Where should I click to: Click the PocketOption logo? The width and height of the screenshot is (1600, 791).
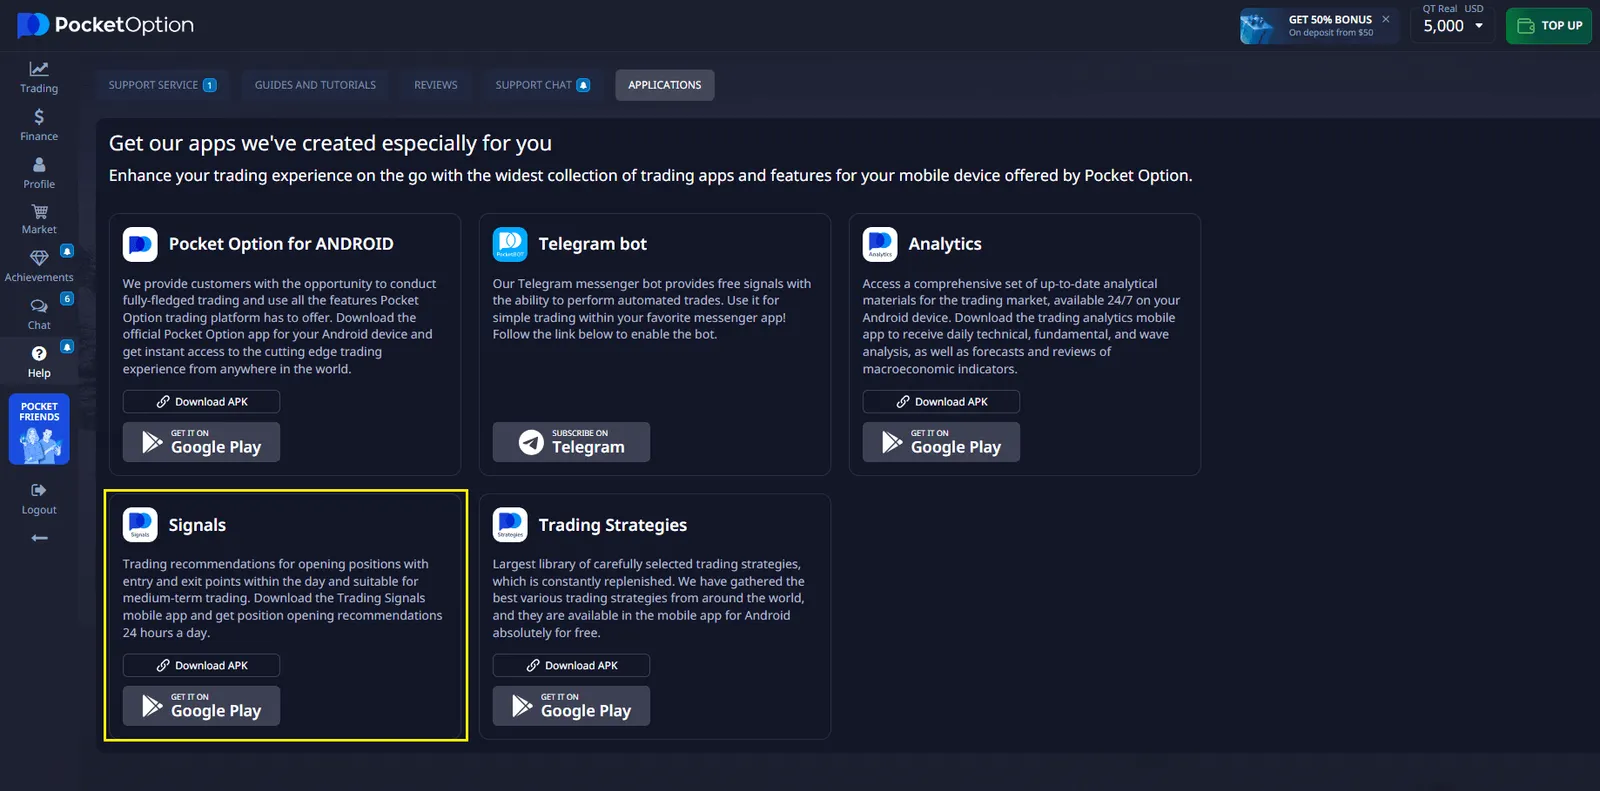pos(106,25)
